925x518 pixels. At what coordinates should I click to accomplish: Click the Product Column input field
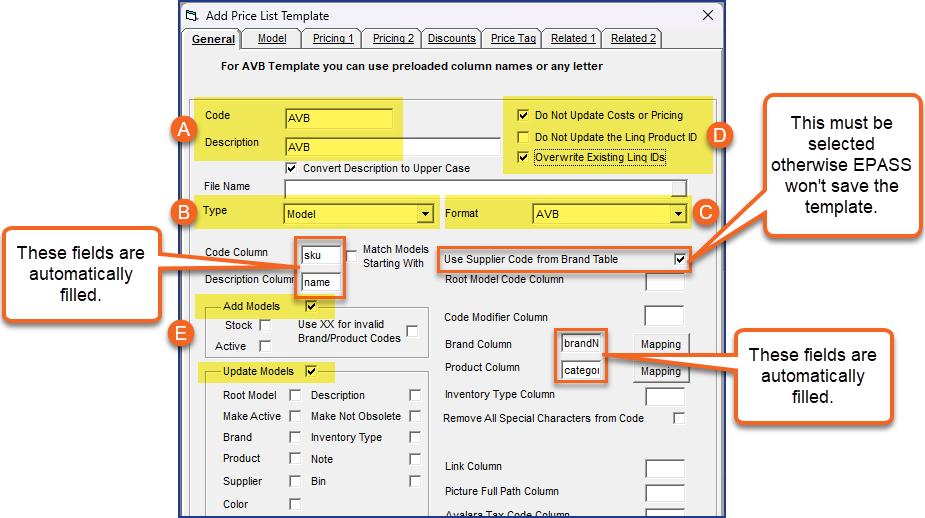(x=581, y=370)
